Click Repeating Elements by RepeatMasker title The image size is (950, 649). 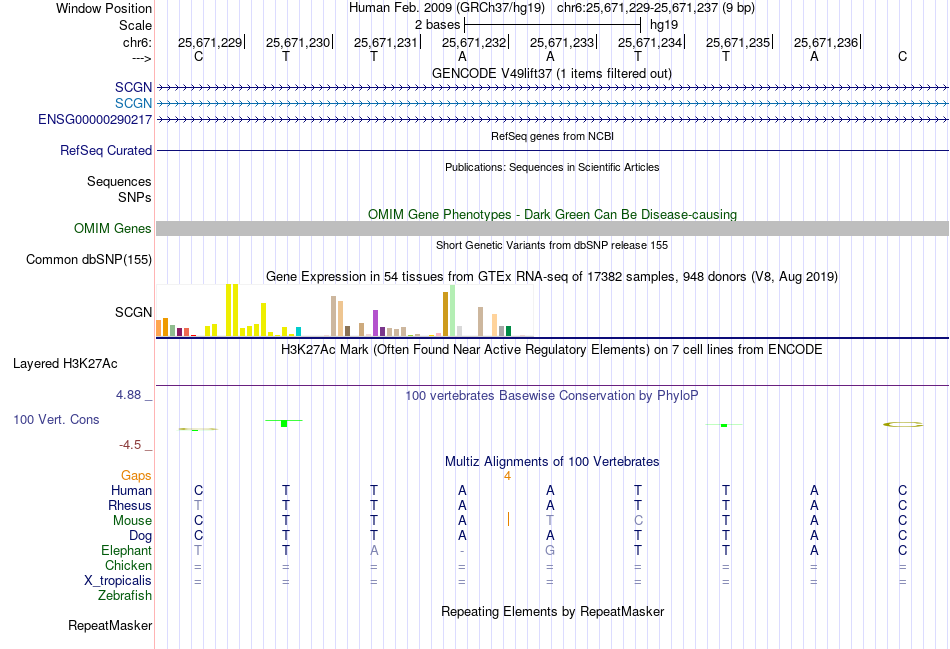pos(553,611)
